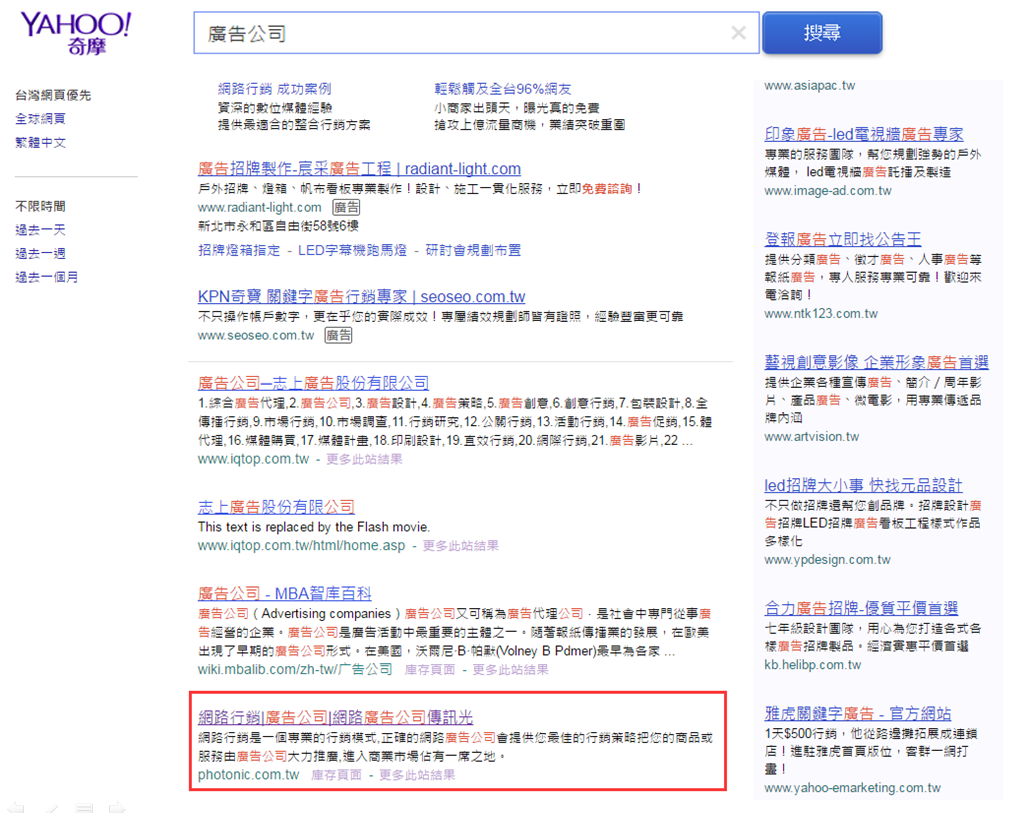Limit results to 過去一週
This screenshot has height=813, width=1015.
[40, 254]
